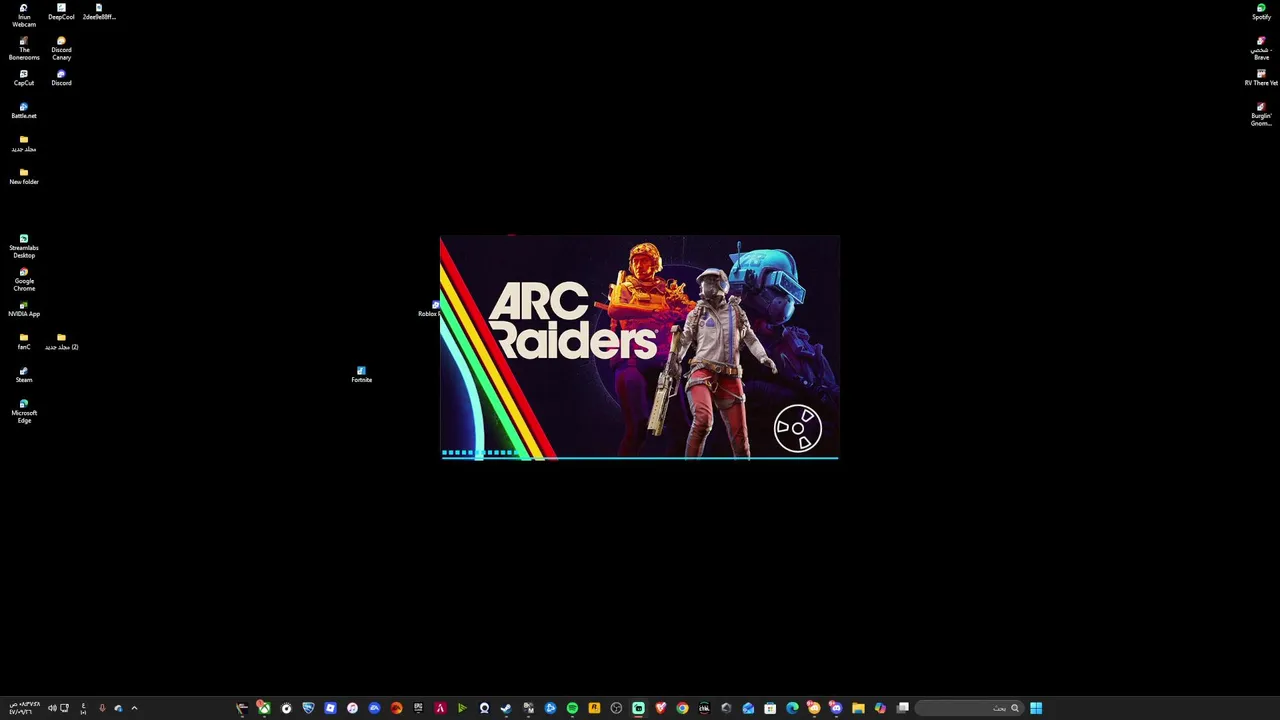The height and width of the screenshot is (720, 1280).
Task: Click the ARC Raiders splash screen image
Action: click(x=639, y=348)
